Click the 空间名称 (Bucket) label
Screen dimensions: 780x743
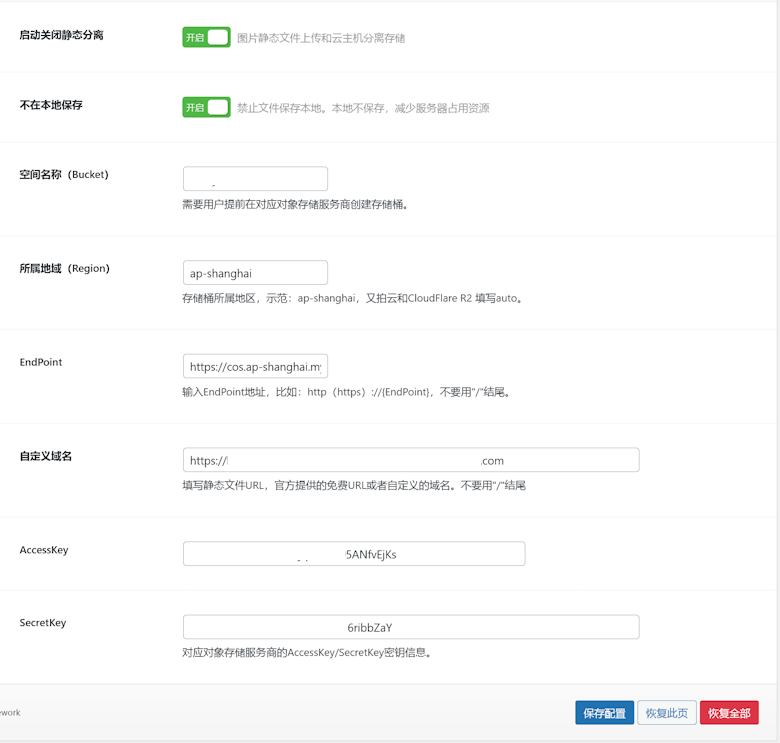click(64, 175)
